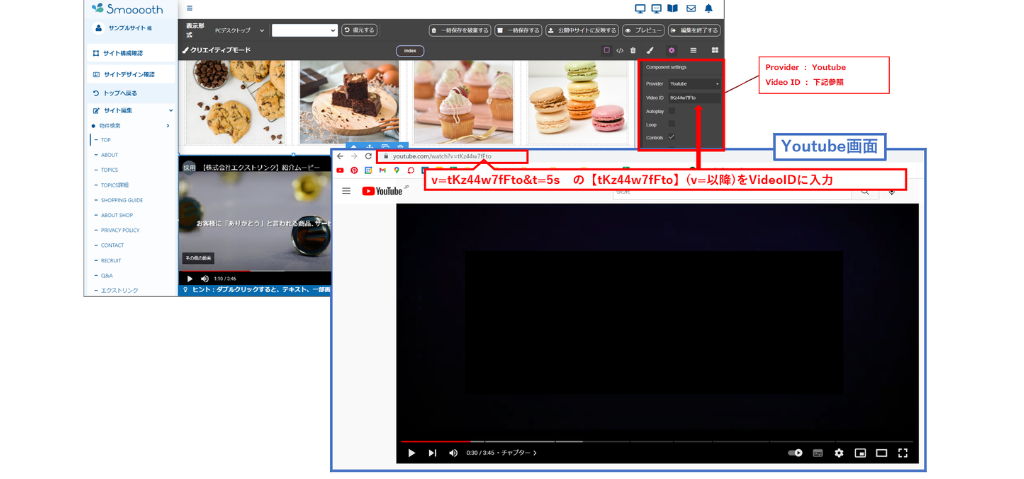The image size is (1024, 479).
Task: Enter fullscreen in the YouTube player
Action: (903, 453)
